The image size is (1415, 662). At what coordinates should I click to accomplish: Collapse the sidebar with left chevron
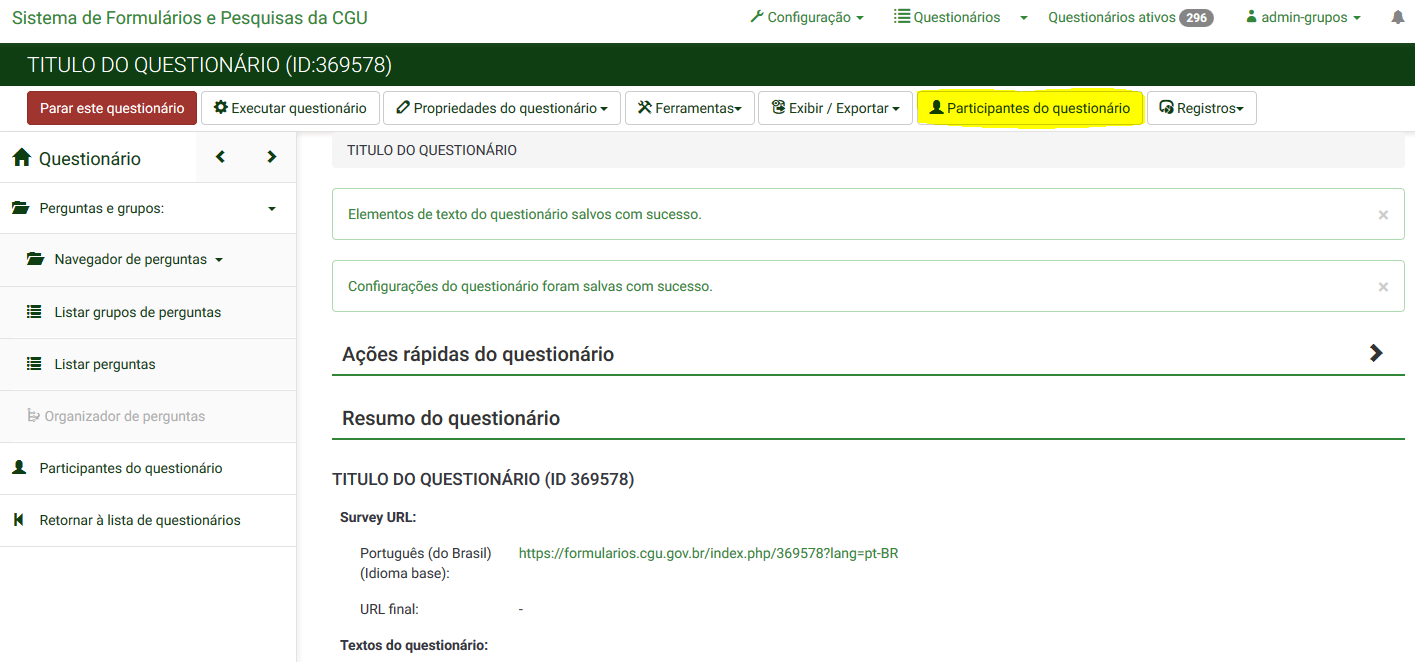(x=219, y=157)
